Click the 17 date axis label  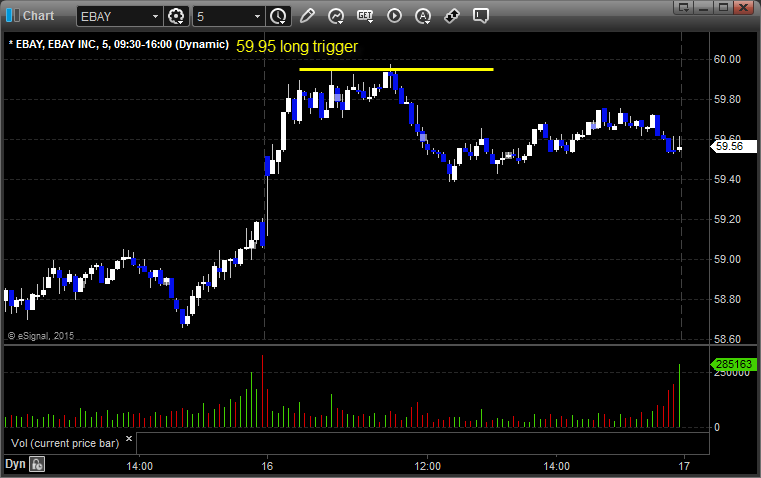[x=684, y=466]
